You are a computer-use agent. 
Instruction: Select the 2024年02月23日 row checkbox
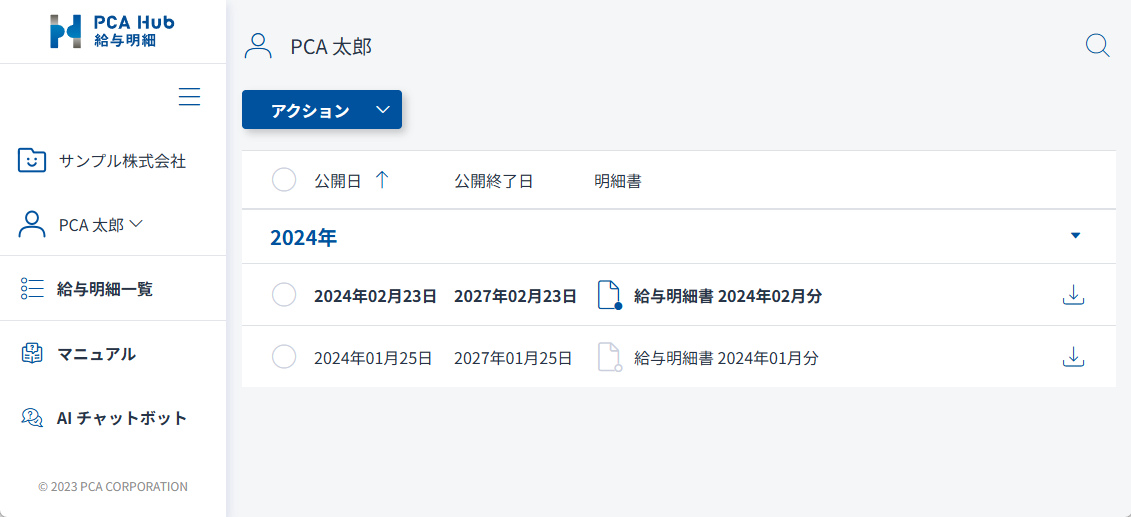284,295
